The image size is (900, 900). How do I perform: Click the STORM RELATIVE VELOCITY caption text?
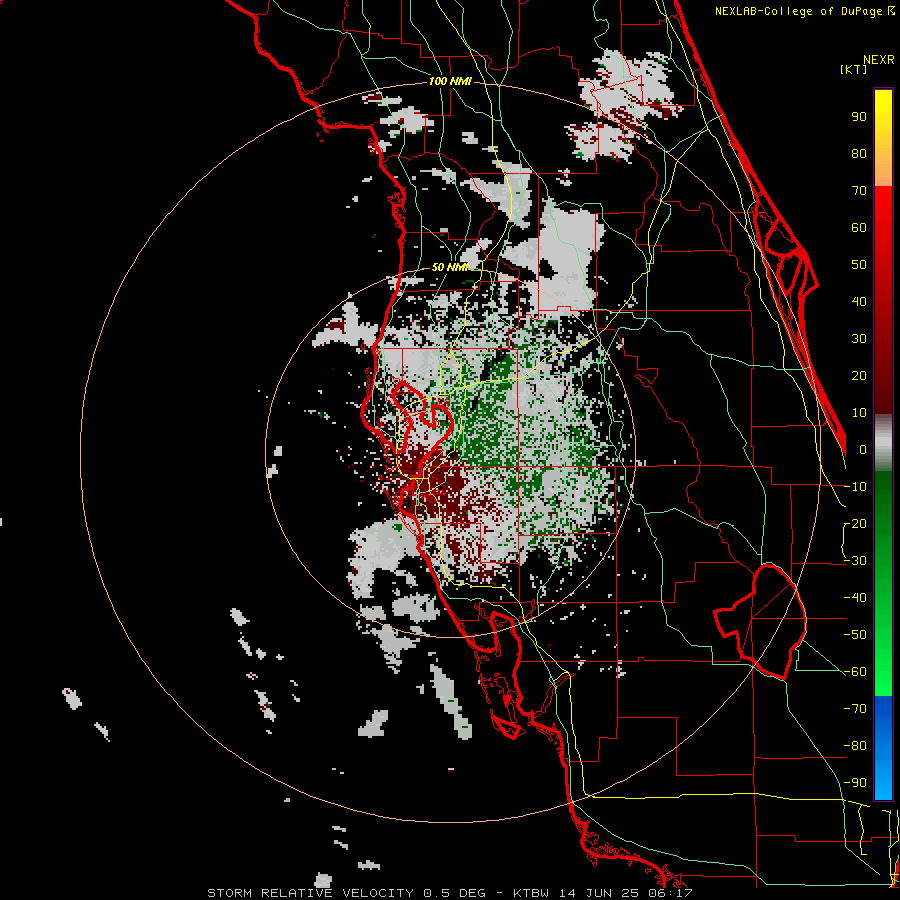pyautogui.click(x=310, y=893)
